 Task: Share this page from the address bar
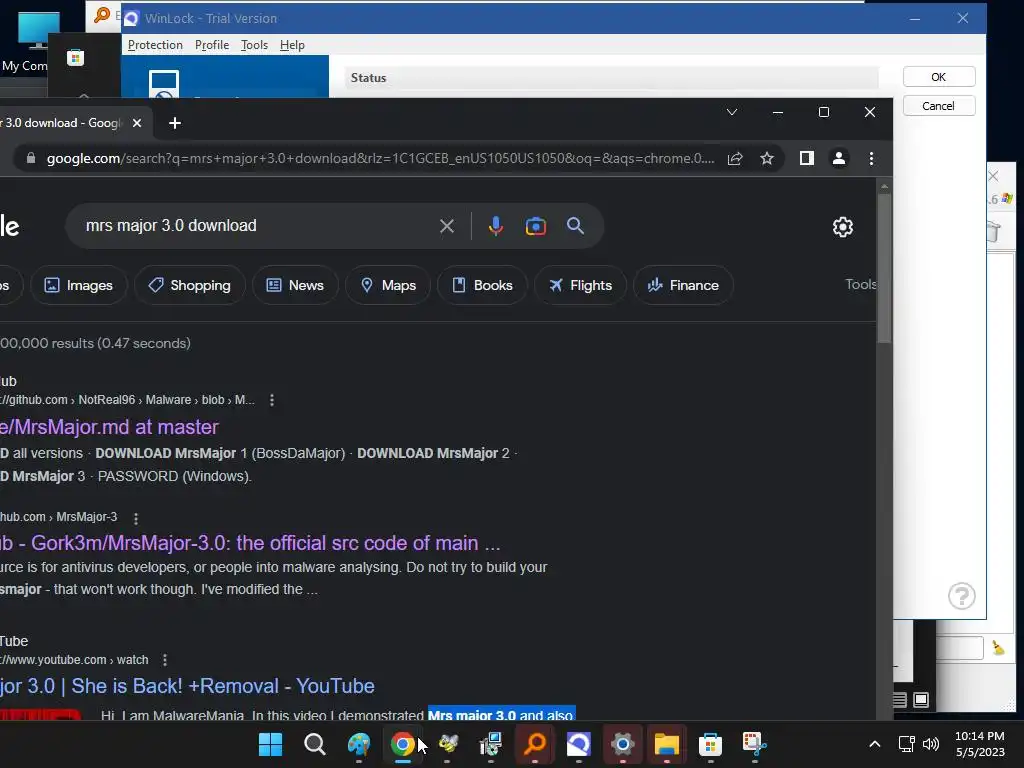pos(735,159)
